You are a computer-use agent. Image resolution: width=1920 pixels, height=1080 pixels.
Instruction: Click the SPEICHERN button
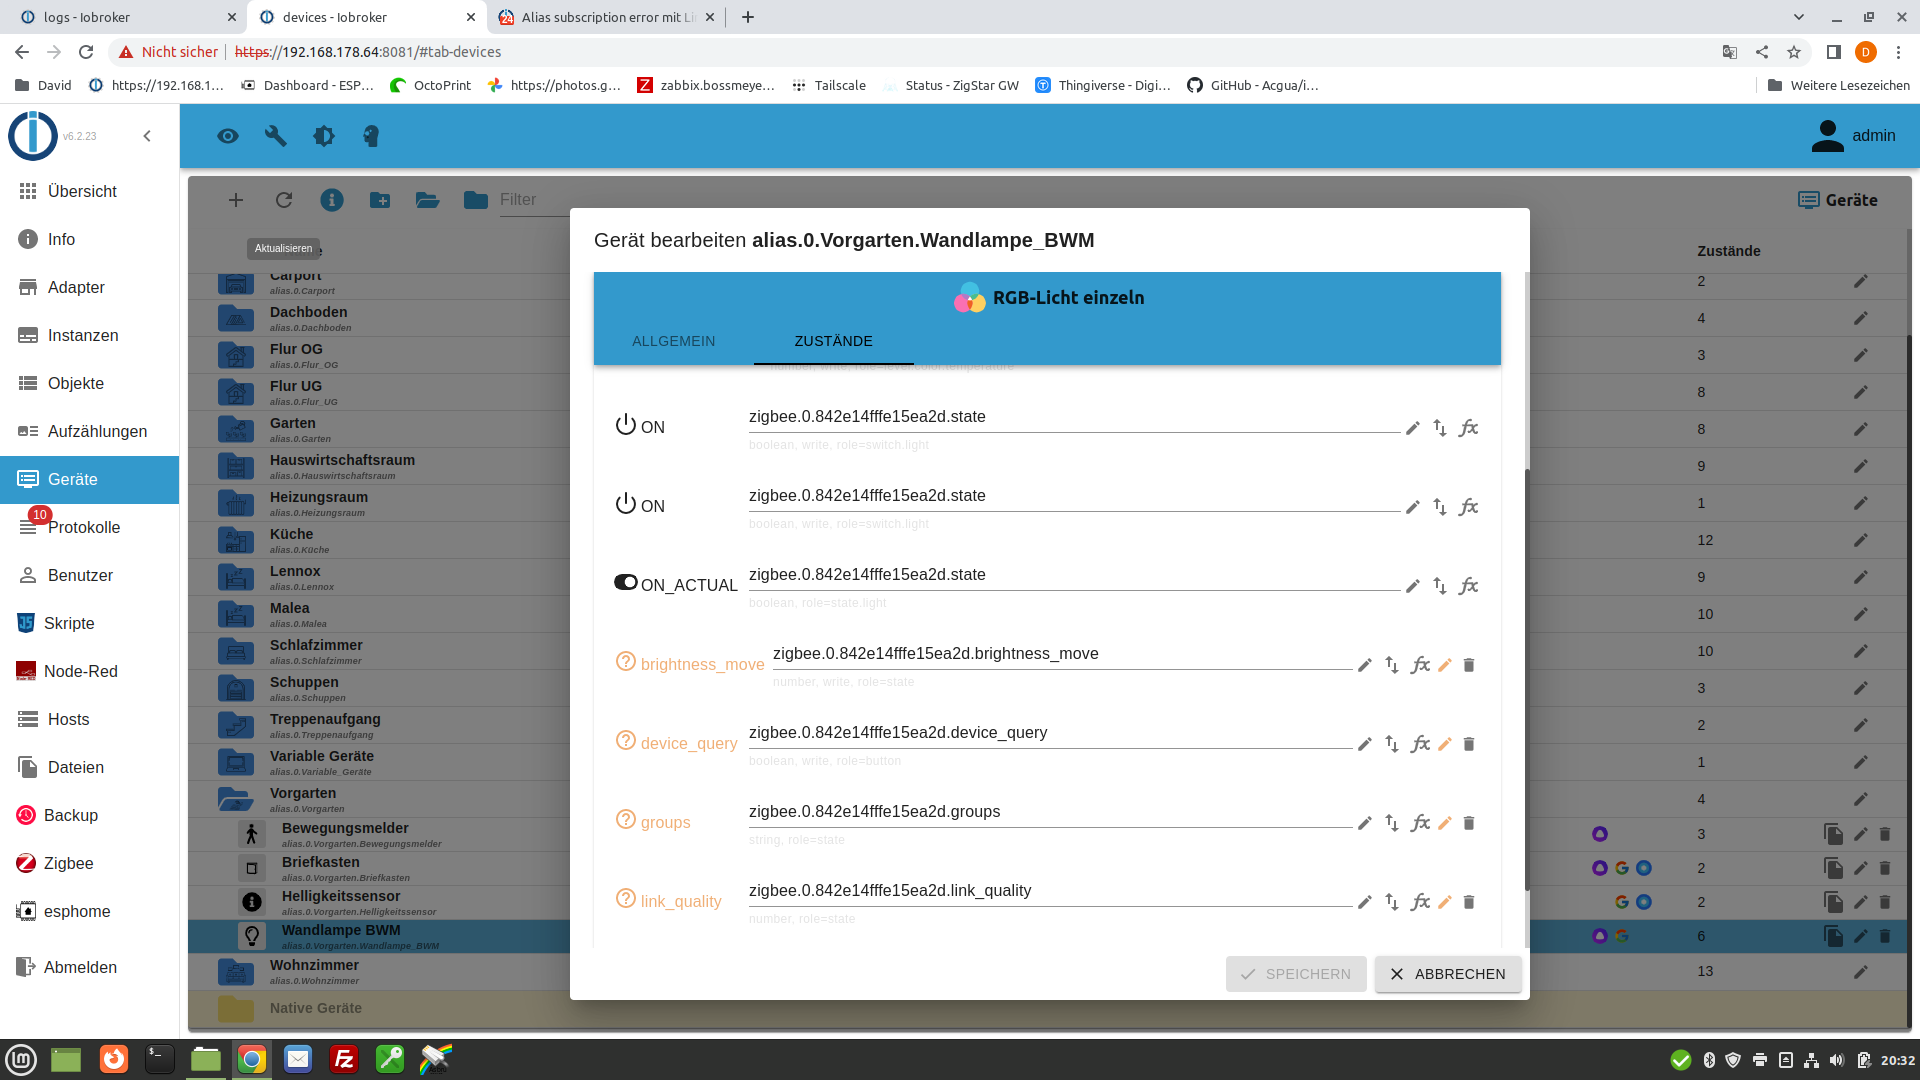1295,974
